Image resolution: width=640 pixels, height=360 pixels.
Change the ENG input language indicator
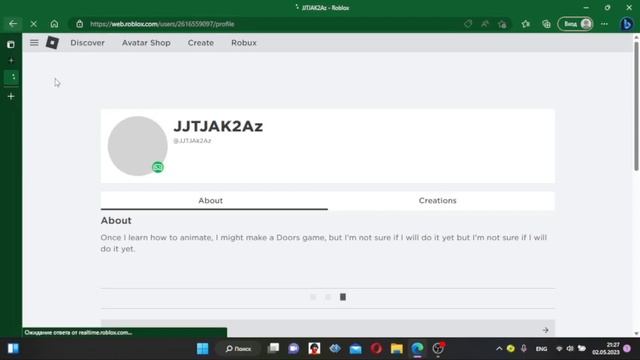541,349
